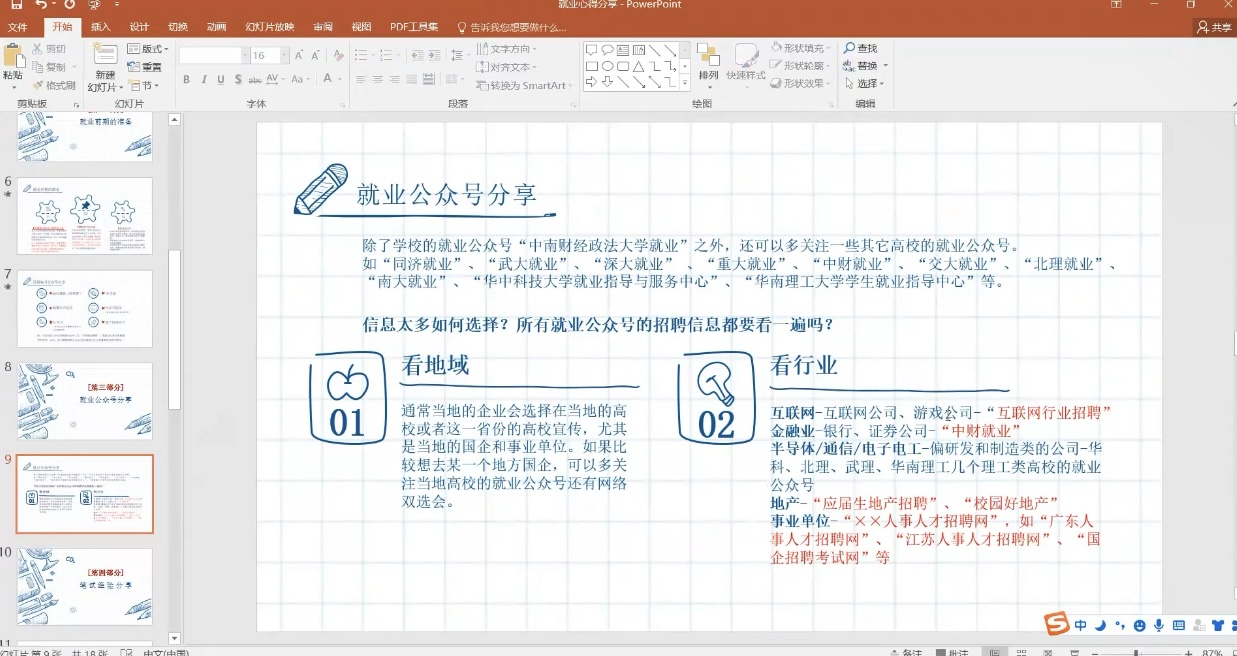Open the Replace (替换) dropdown

(866, 66)
